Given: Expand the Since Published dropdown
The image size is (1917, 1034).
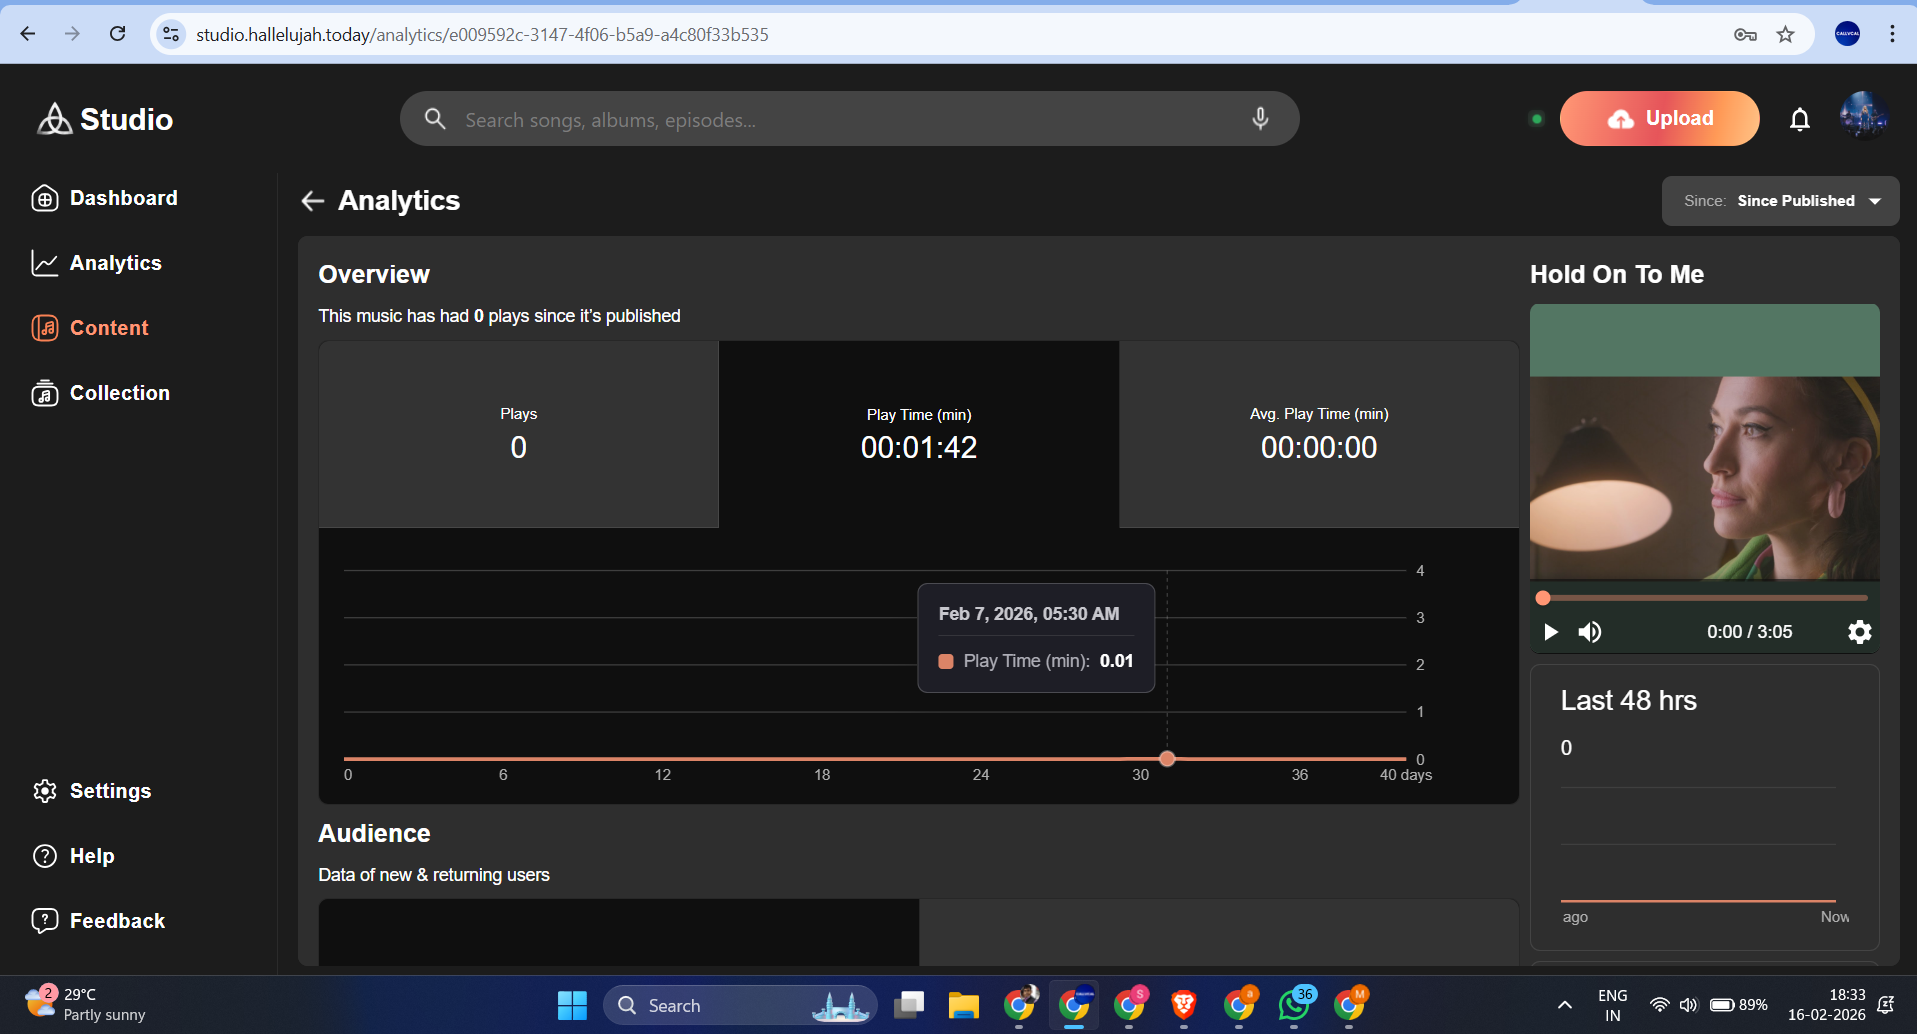Looking at the screenshot, I should click(1780, 201).
